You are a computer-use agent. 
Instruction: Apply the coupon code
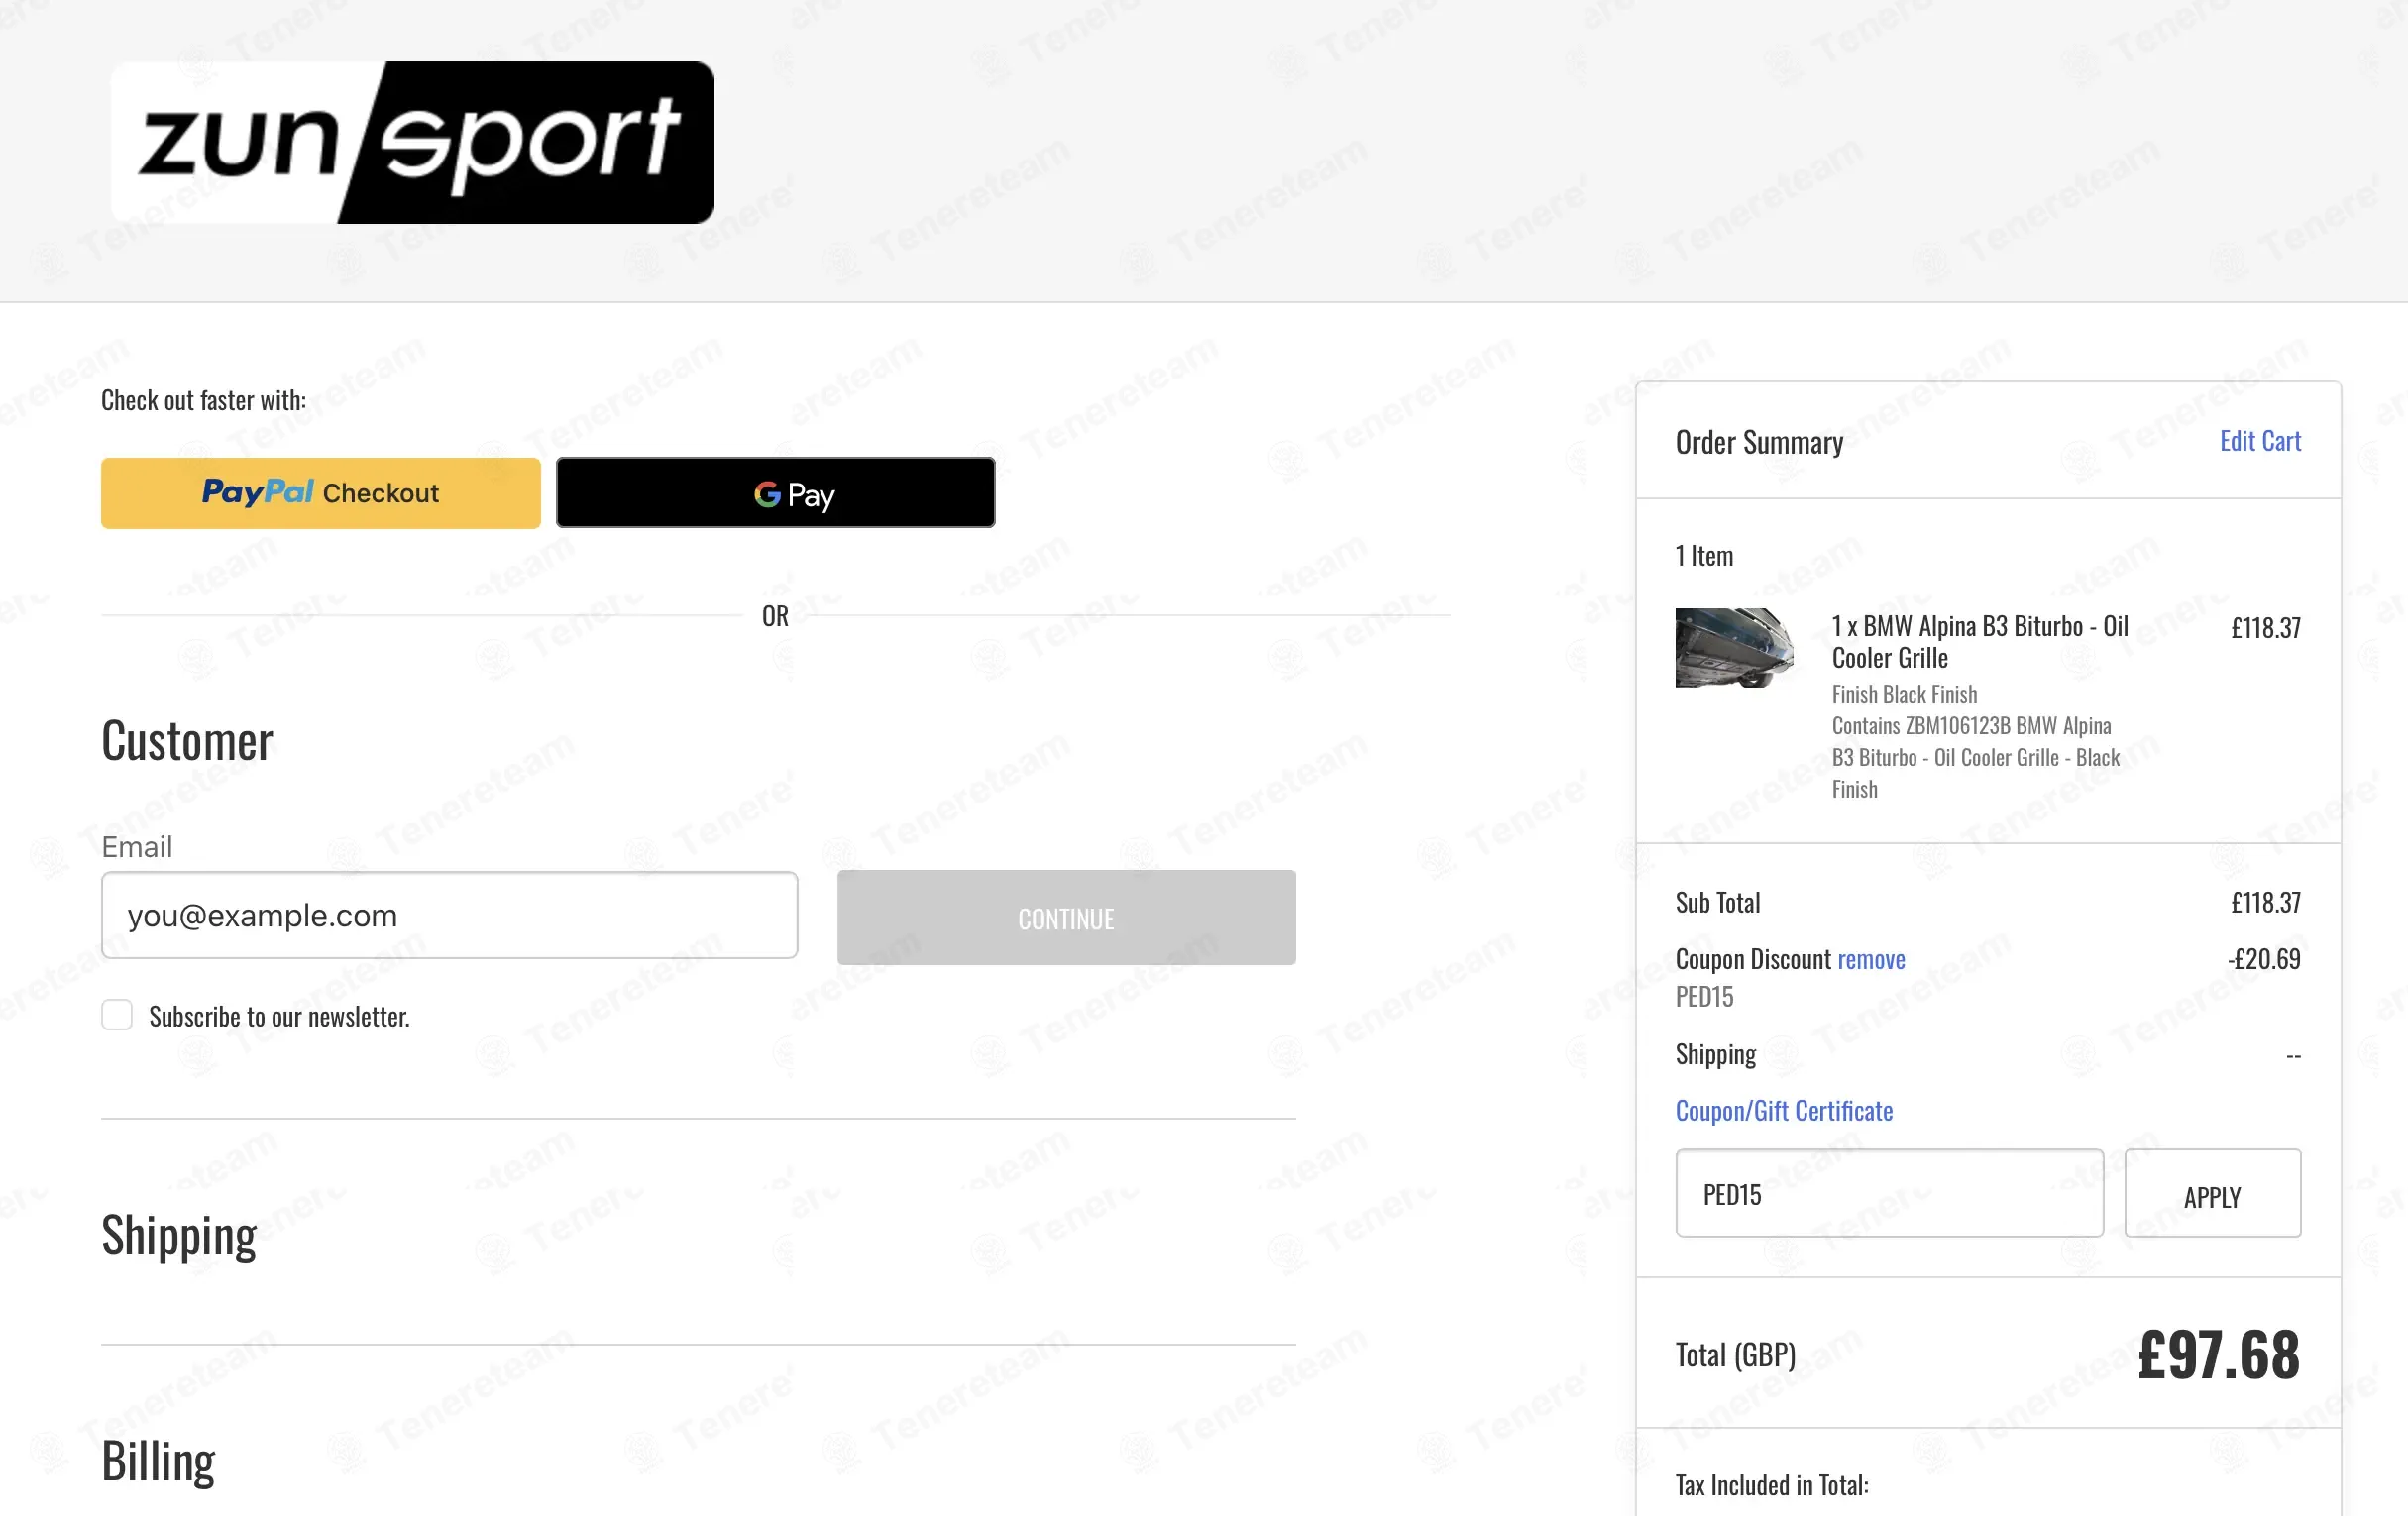coord(2211,1194)
